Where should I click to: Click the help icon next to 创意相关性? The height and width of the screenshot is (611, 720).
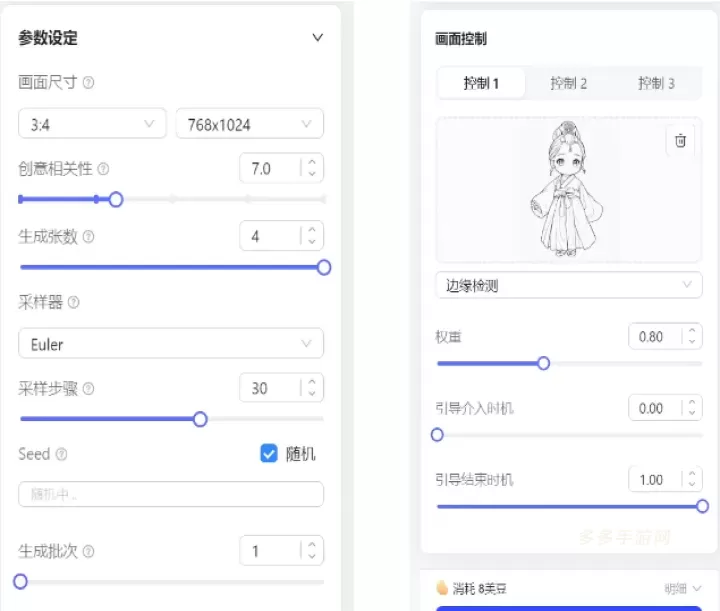point(103,169)
